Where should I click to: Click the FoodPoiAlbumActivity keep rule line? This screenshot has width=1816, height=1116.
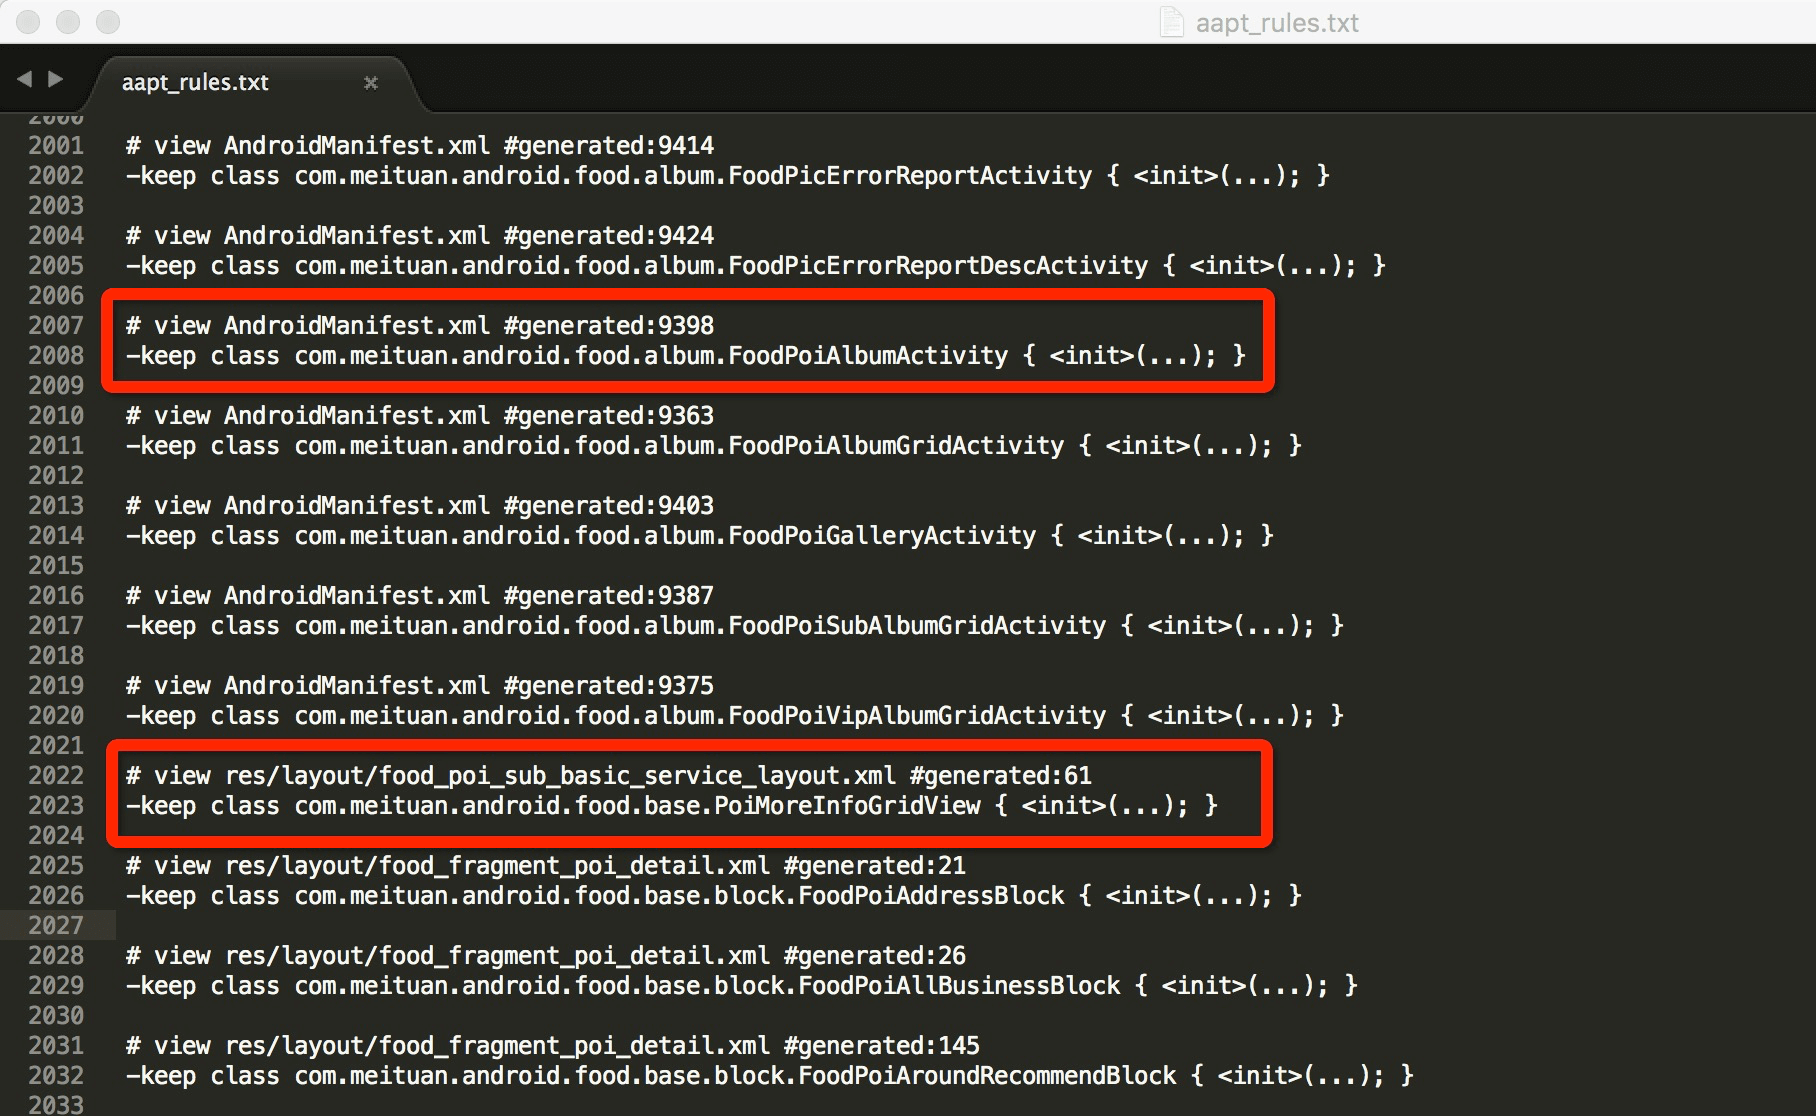pos(686,356)
